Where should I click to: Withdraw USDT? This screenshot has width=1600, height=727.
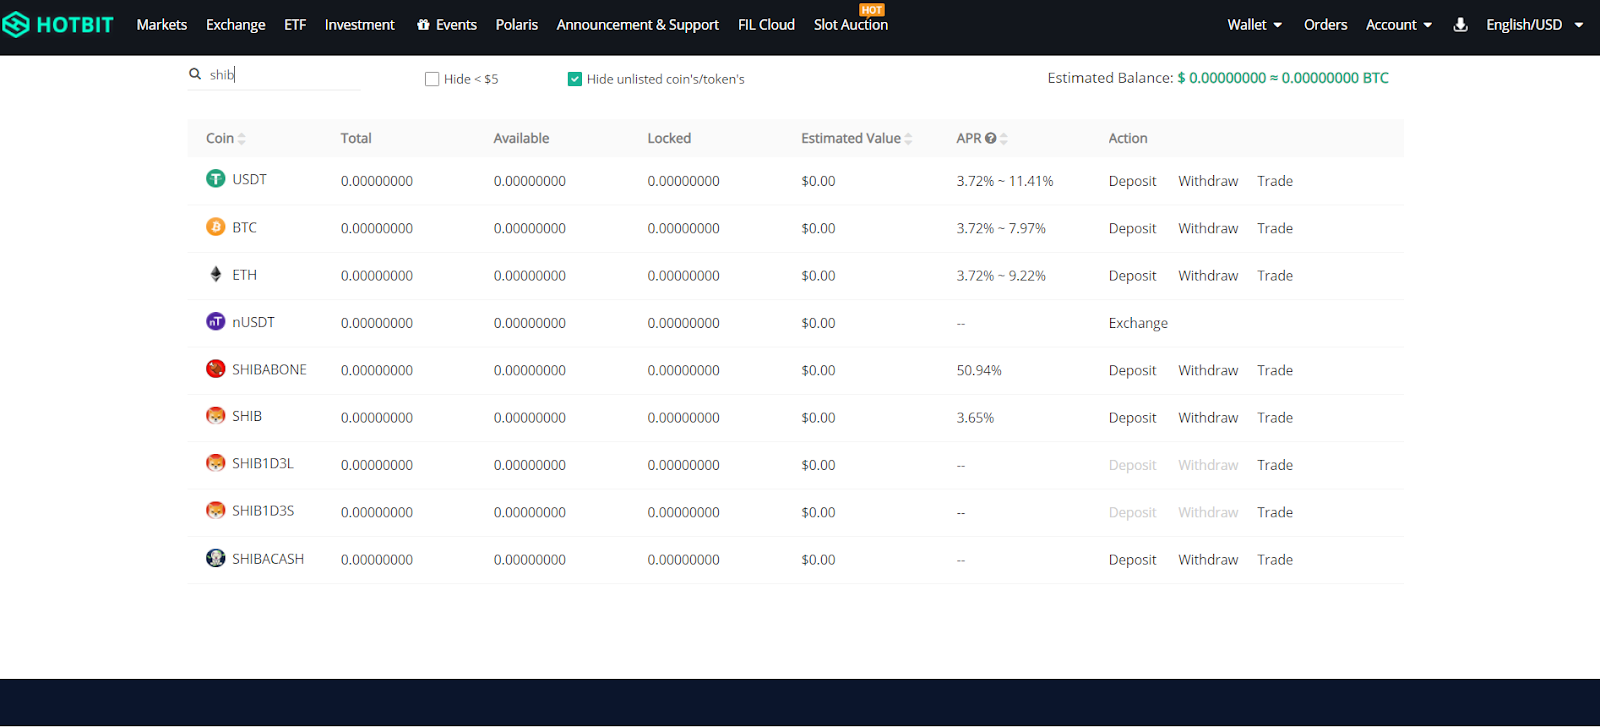coord(1208,181)
